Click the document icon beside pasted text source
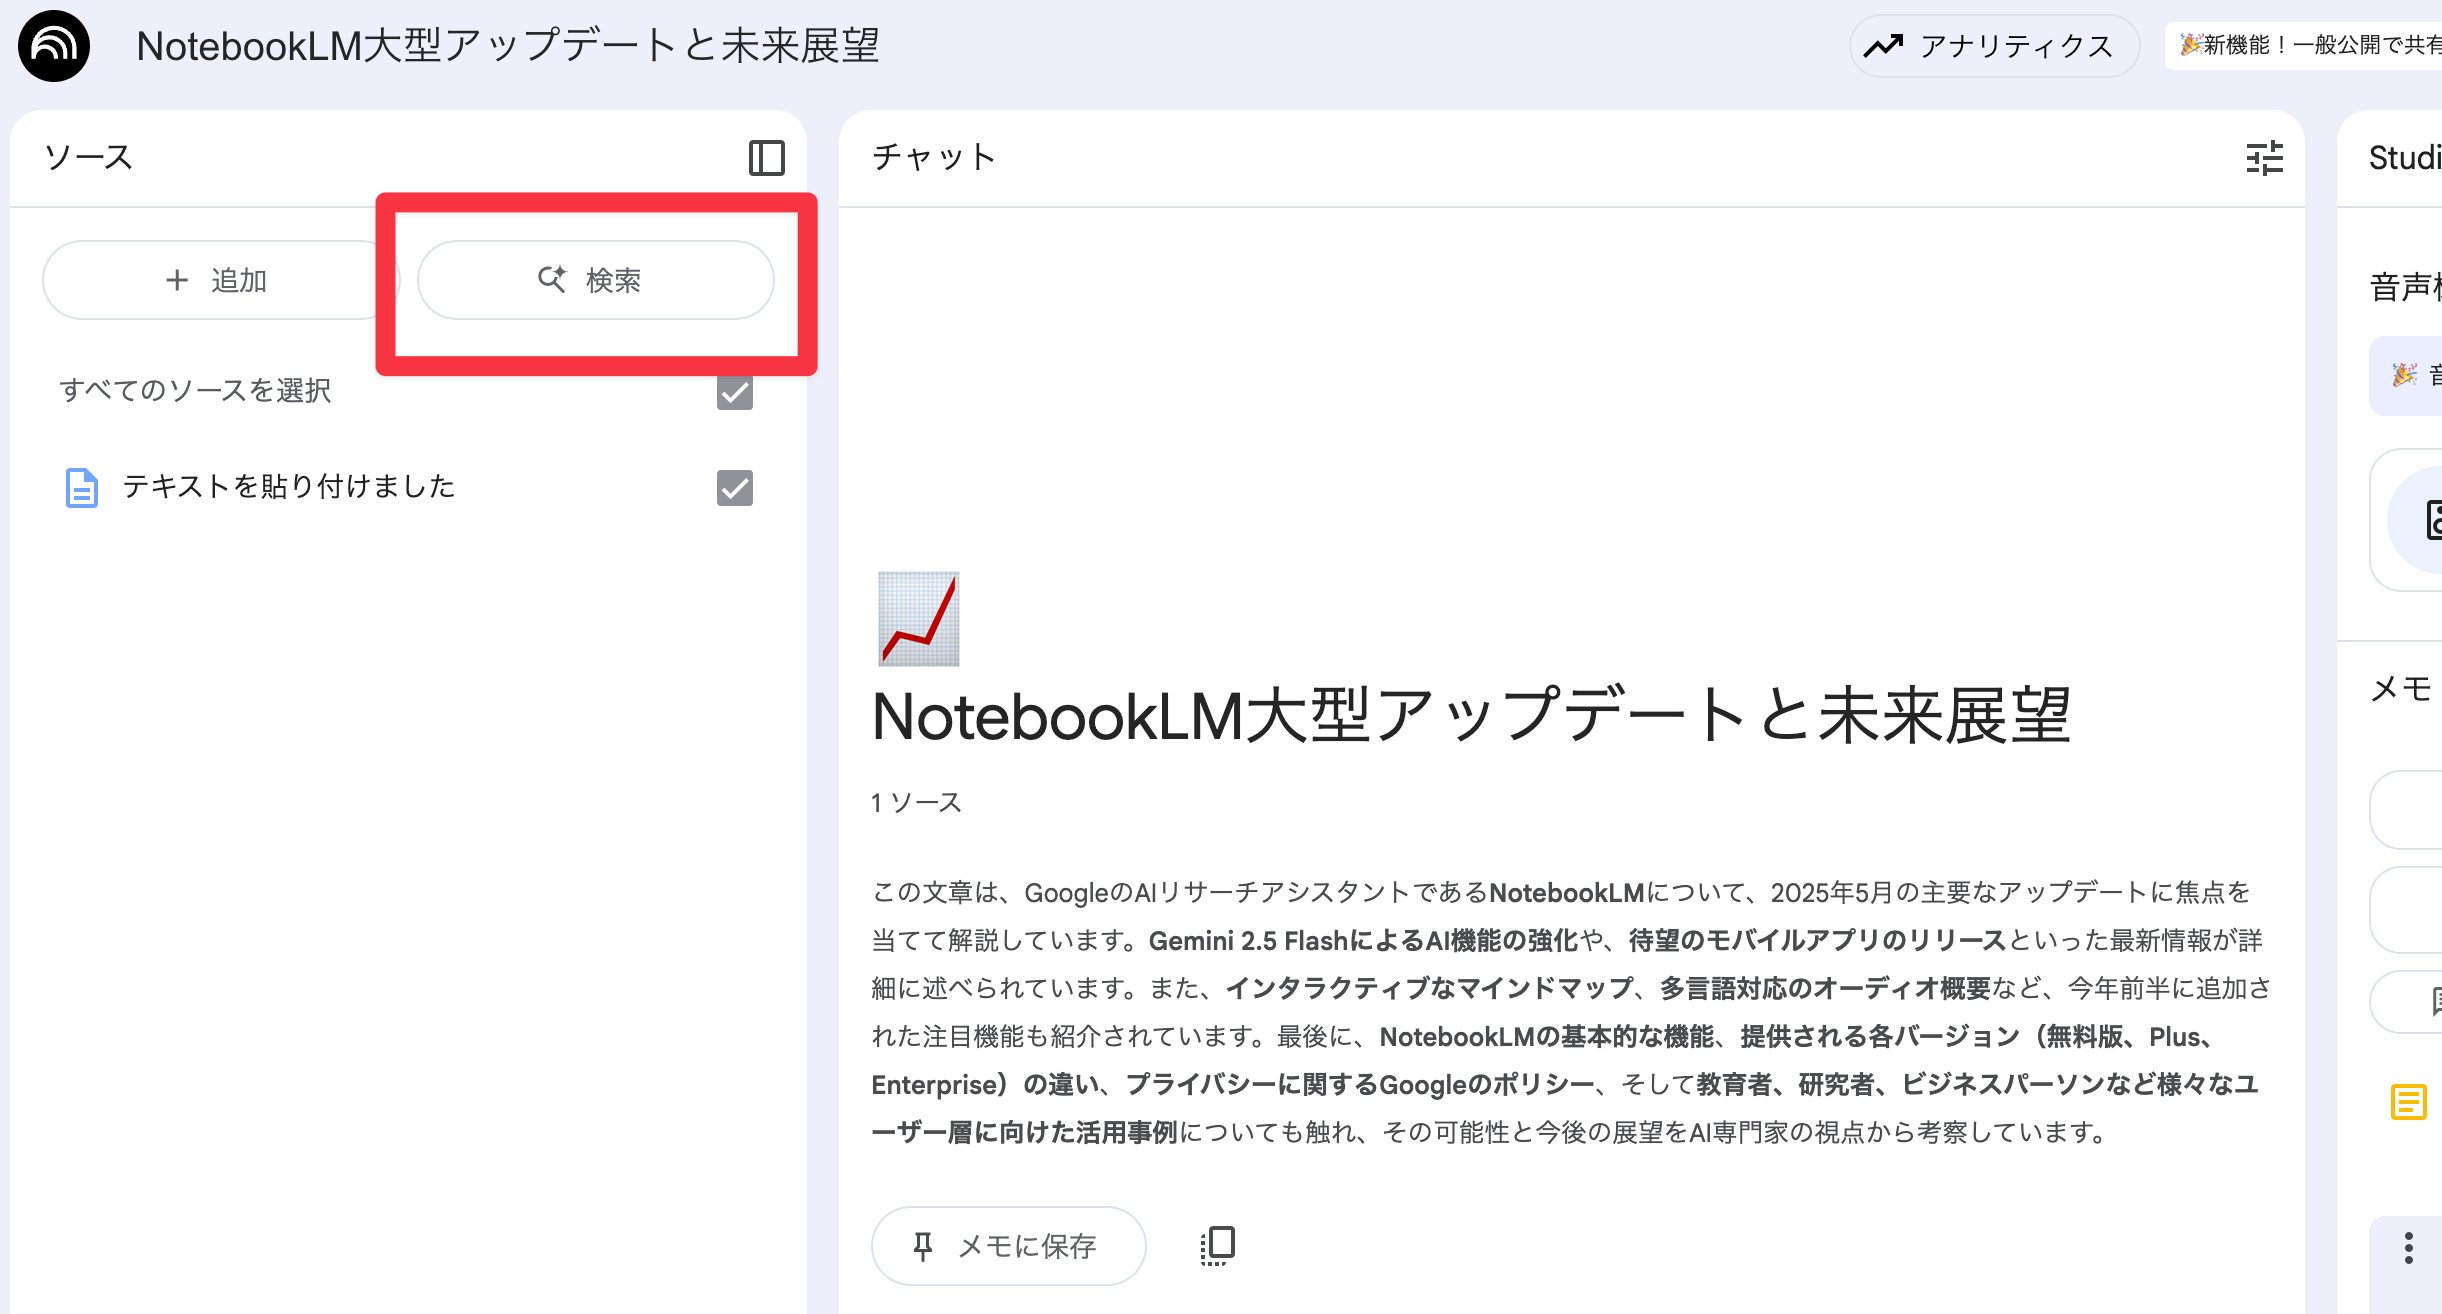 (81, 488)
